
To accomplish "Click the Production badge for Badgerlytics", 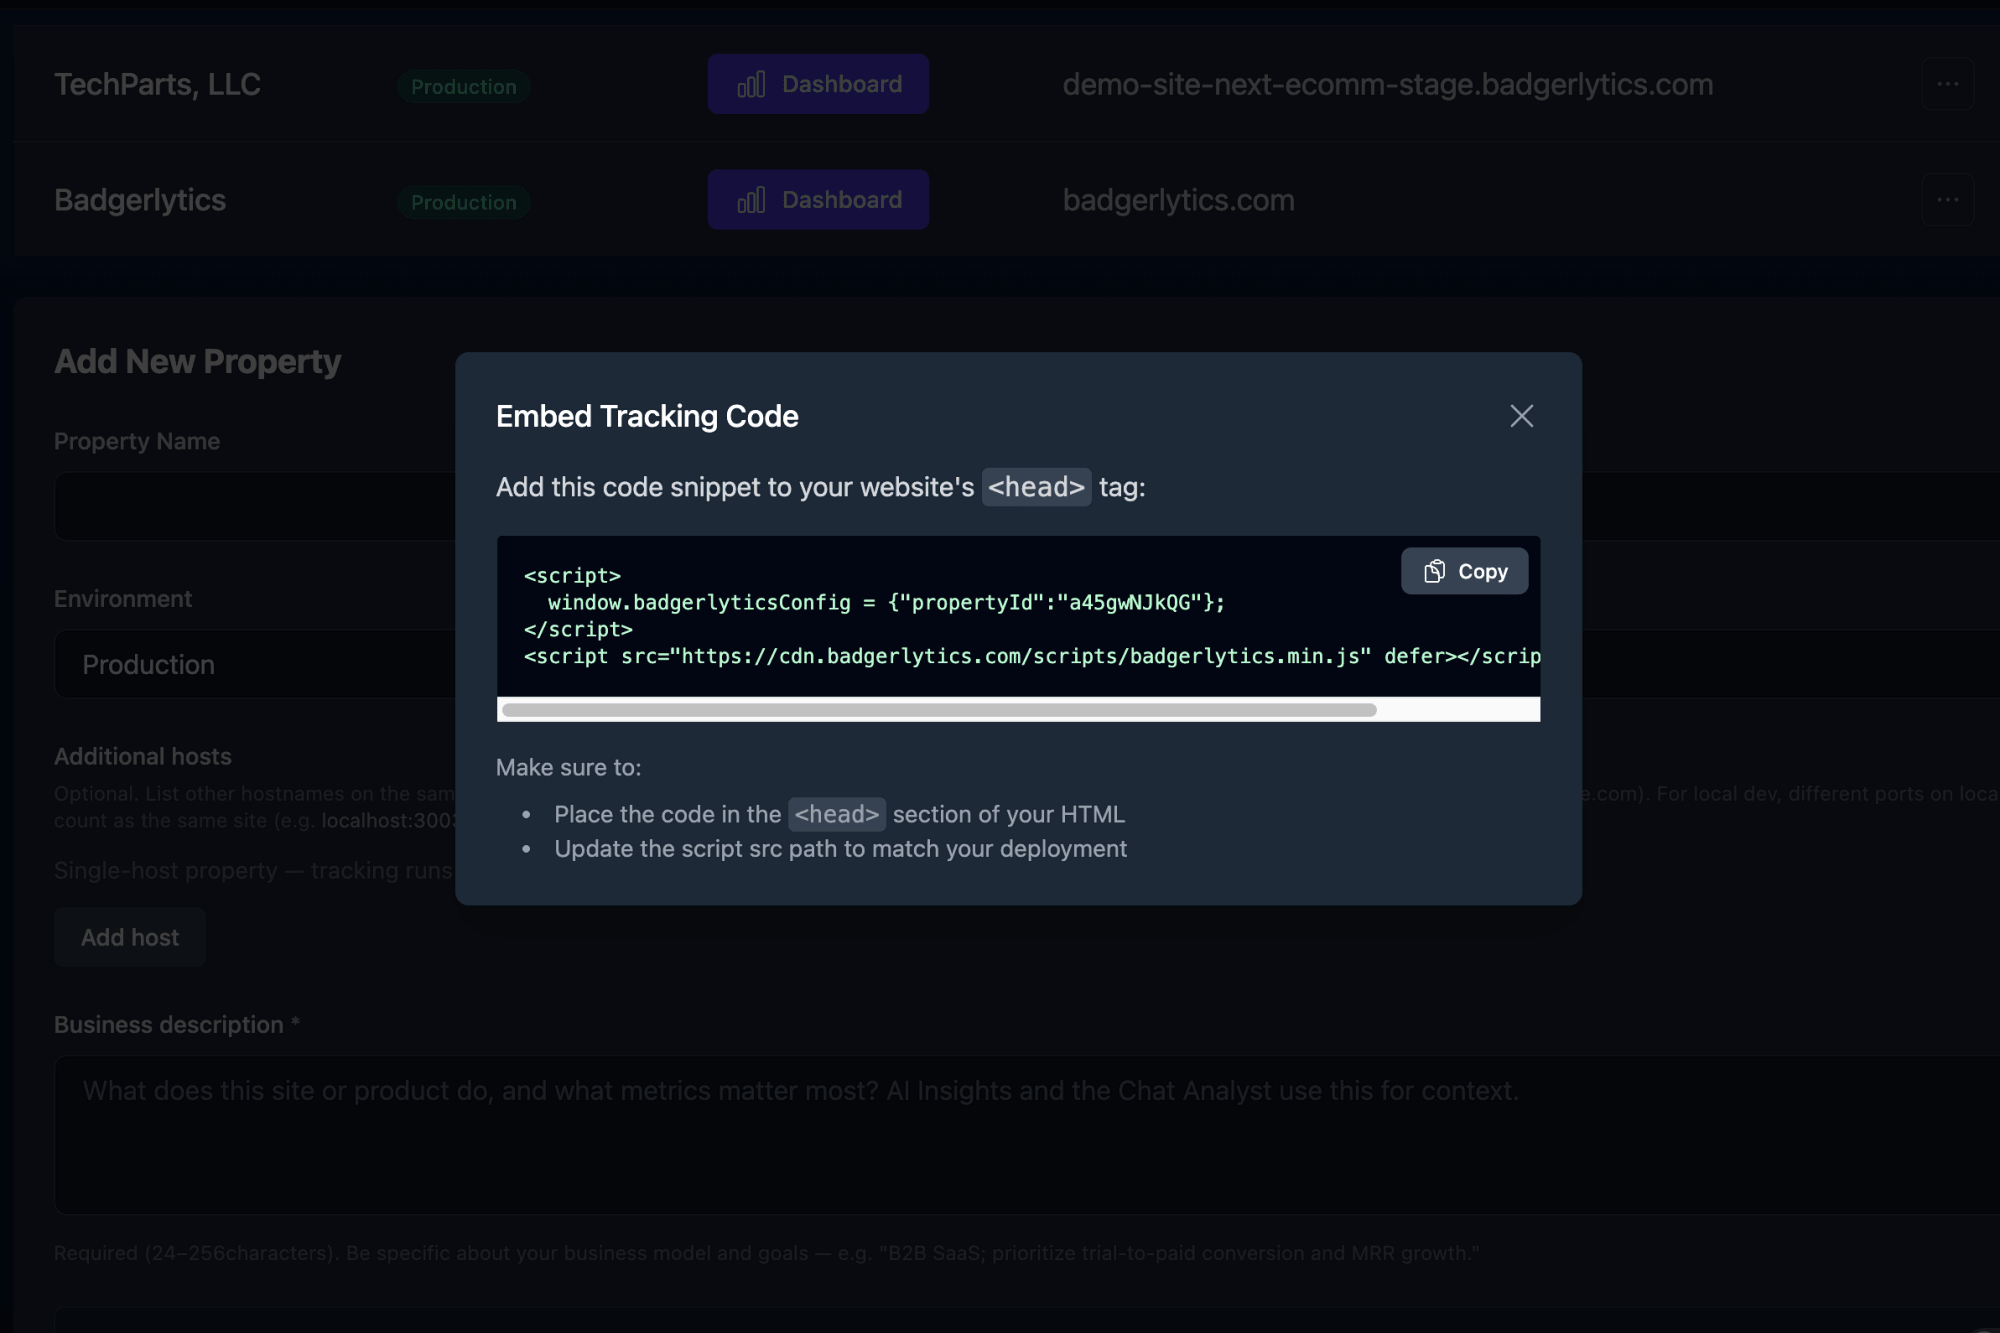I will pos(464,202).
